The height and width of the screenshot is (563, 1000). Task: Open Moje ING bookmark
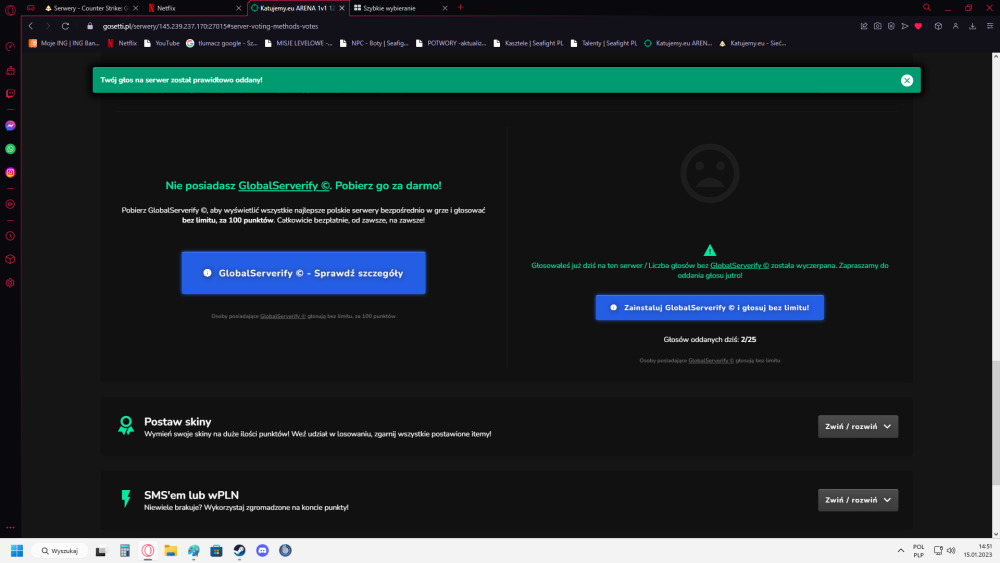[64, 43]
